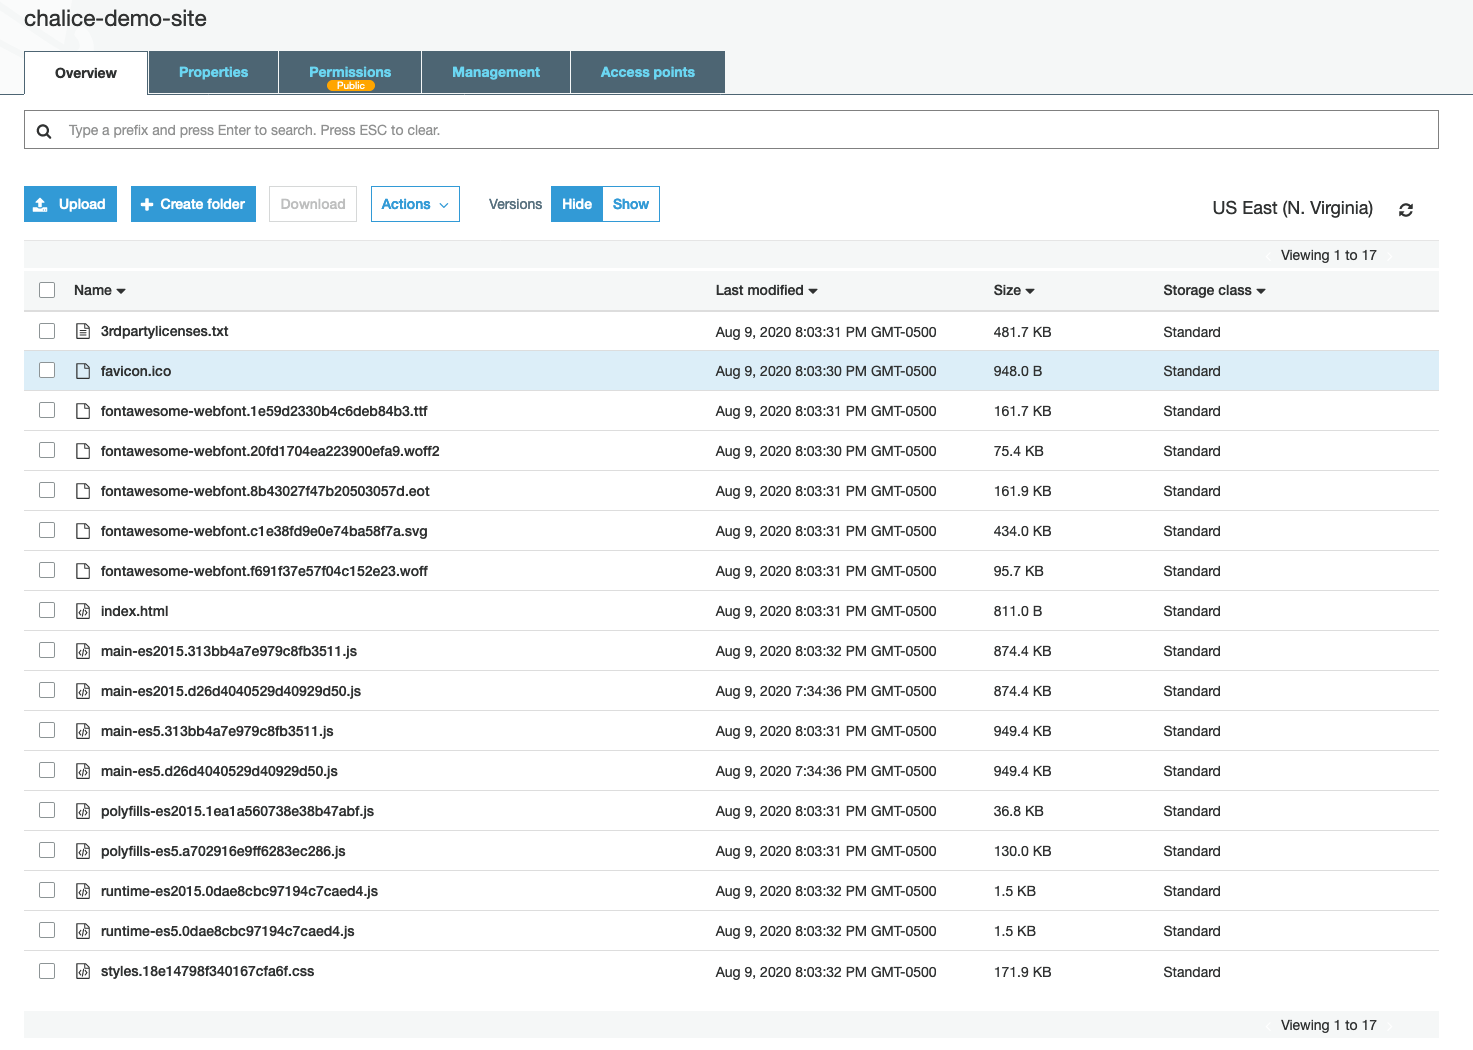Select the Overview tab

86,73
